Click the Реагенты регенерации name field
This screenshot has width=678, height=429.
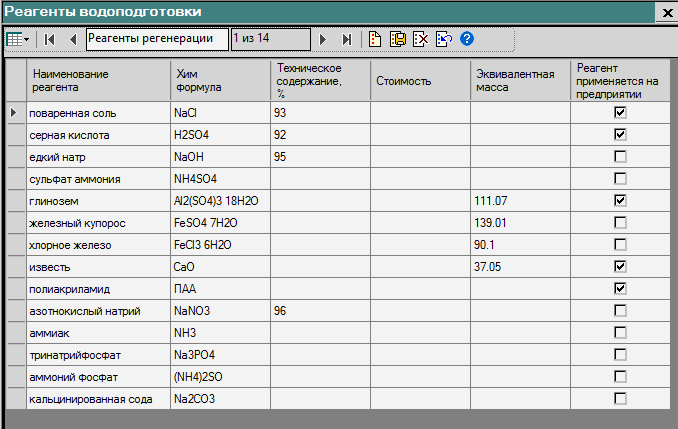click(x=155, y=39)
